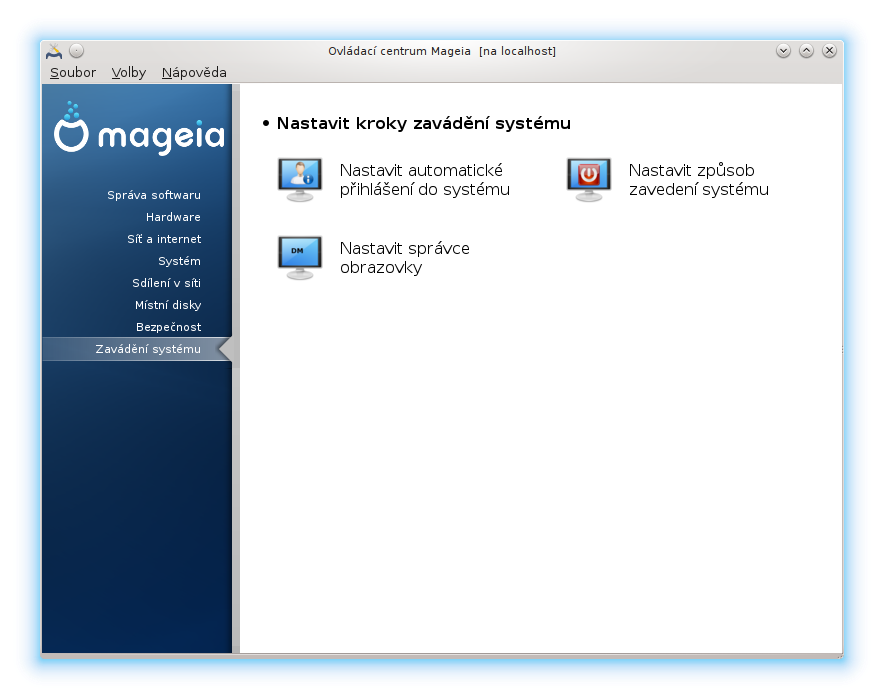Minimize the Mageia control center window
884x699 pixels.
pyautogui.click(x=783, y=51)
